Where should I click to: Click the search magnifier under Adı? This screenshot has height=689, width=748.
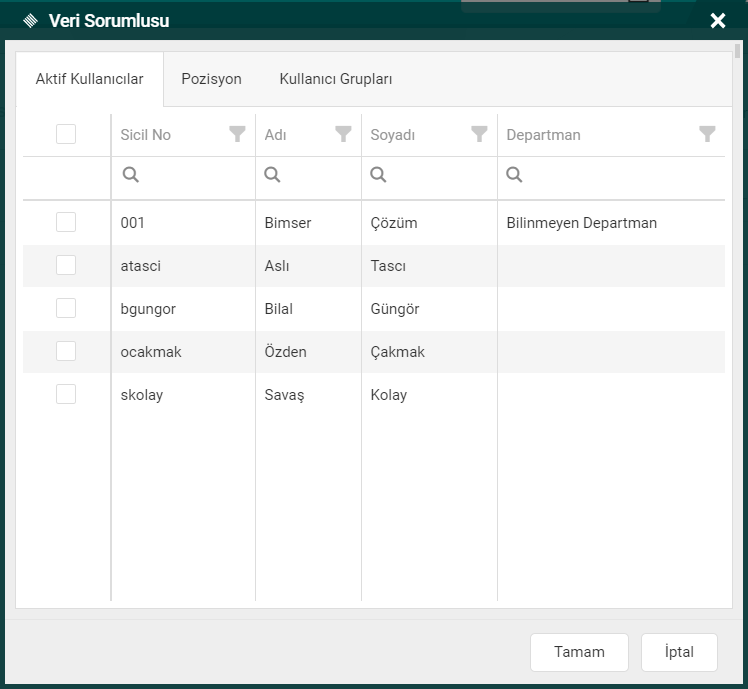coord(272,175)
